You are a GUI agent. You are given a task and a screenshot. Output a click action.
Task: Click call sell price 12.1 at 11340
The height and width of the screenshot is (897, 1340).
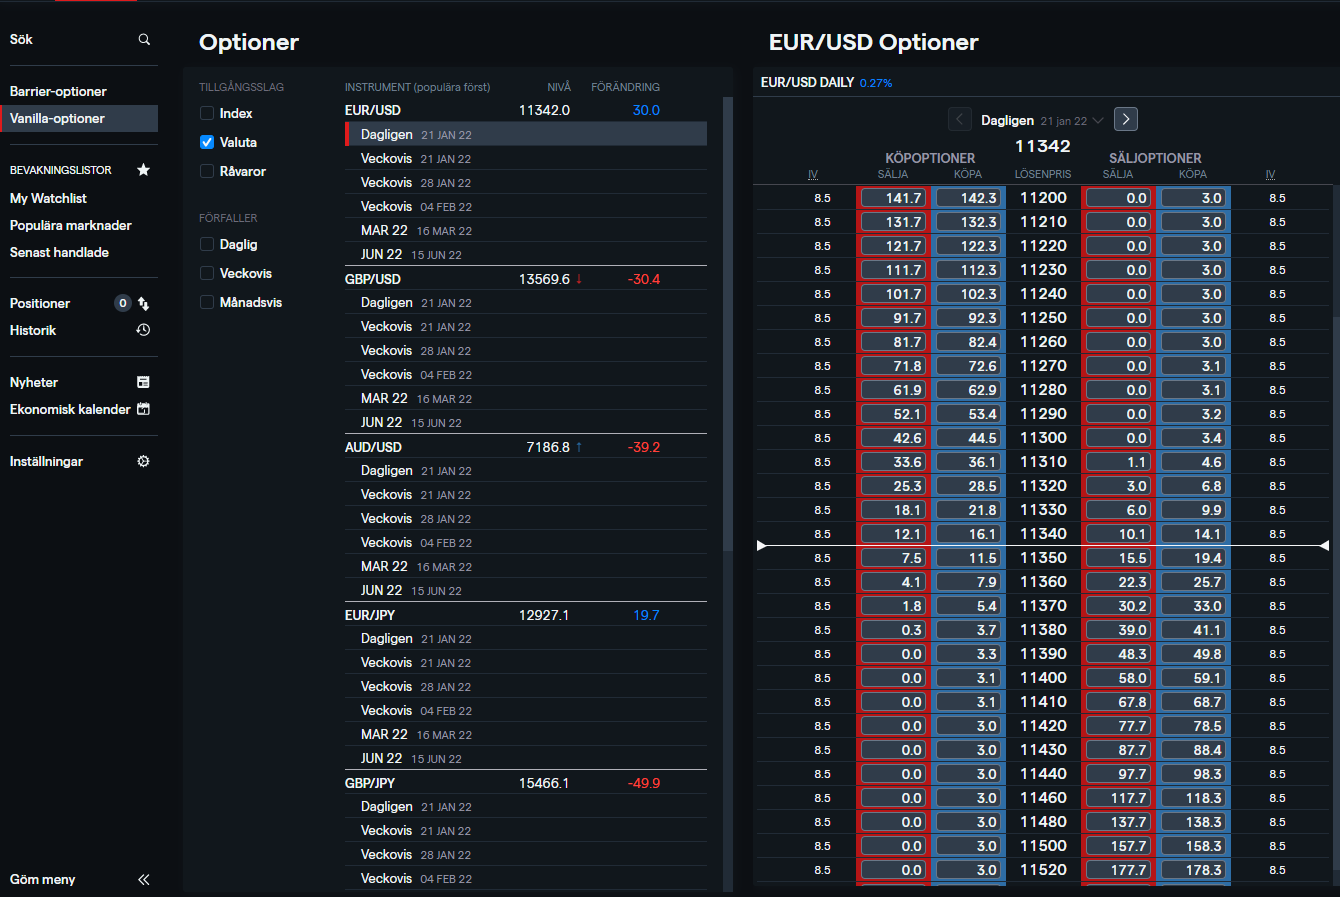click(893, 534)
